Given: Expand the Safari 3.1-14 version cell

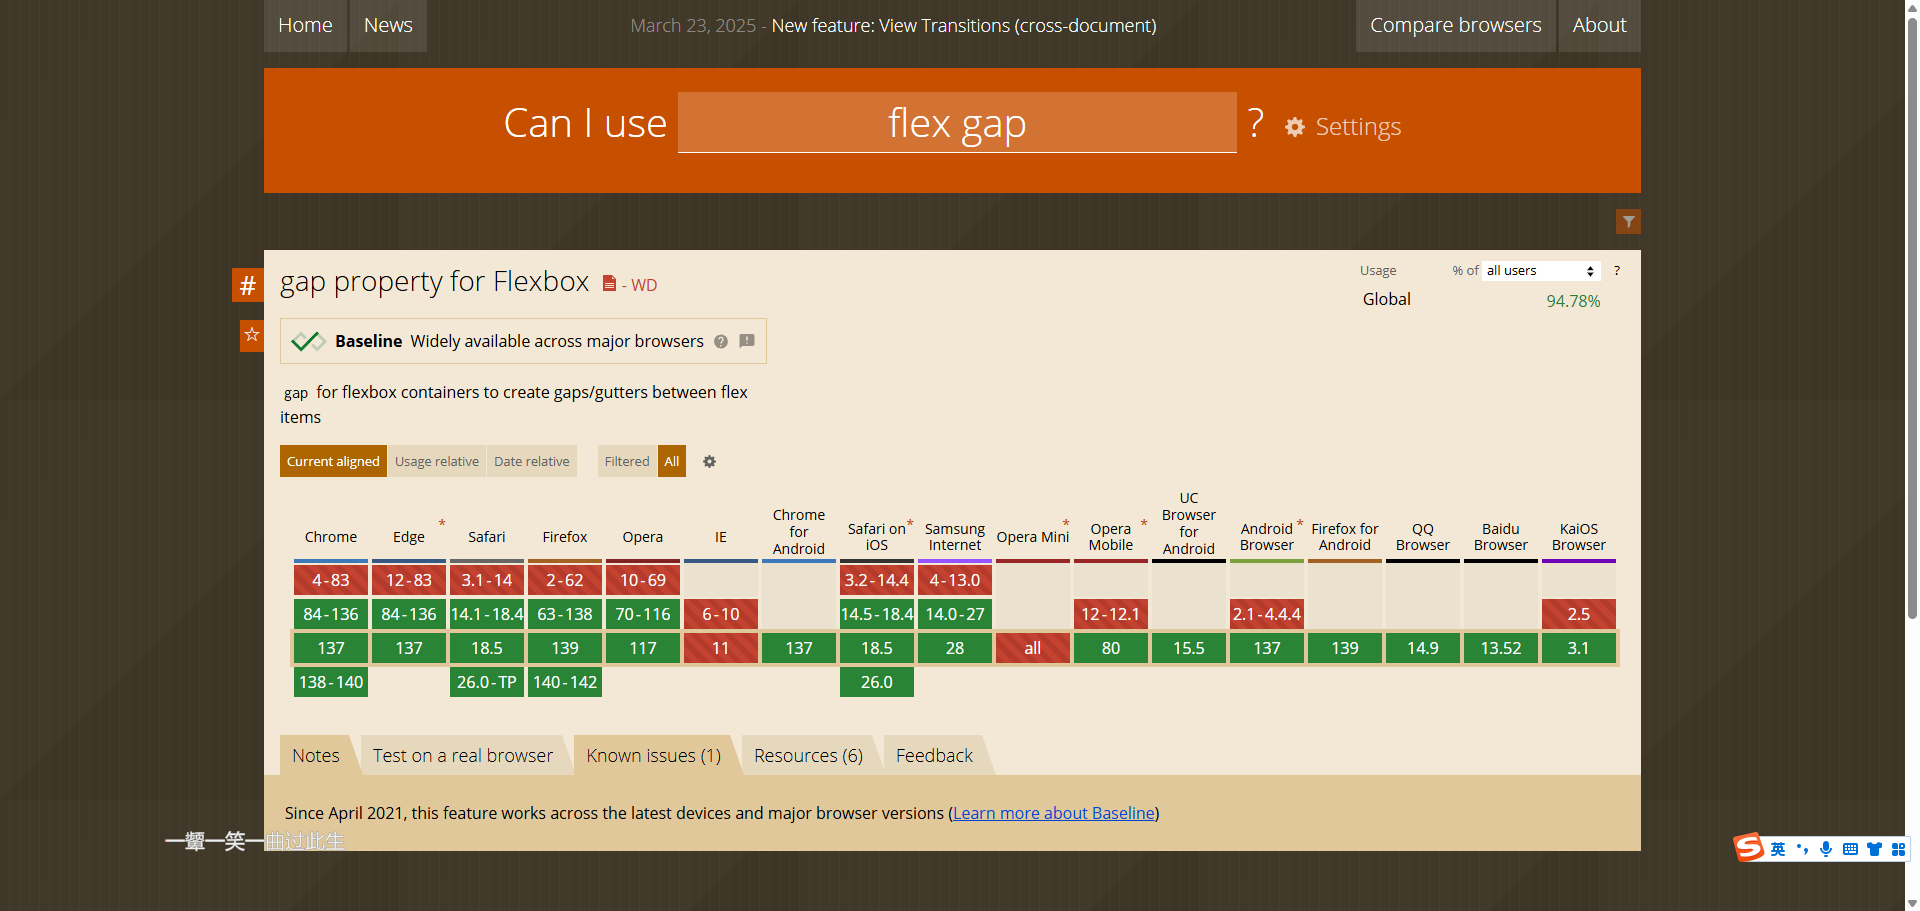Looking at the screenshot, I should (x=486, y=580).
